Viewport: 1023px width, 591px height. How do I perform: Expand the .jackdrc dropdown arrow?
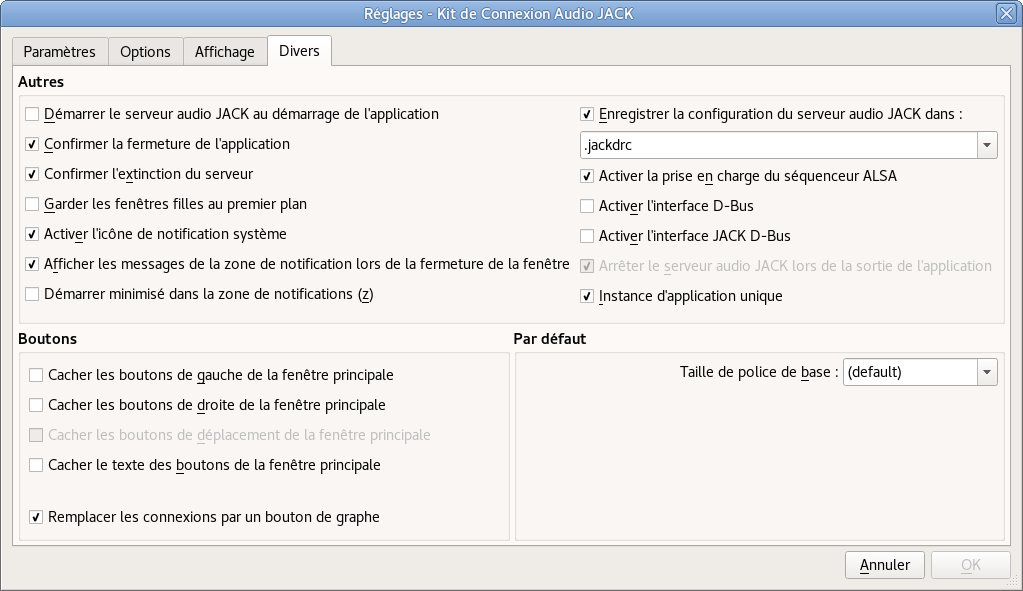pos(987,145)
